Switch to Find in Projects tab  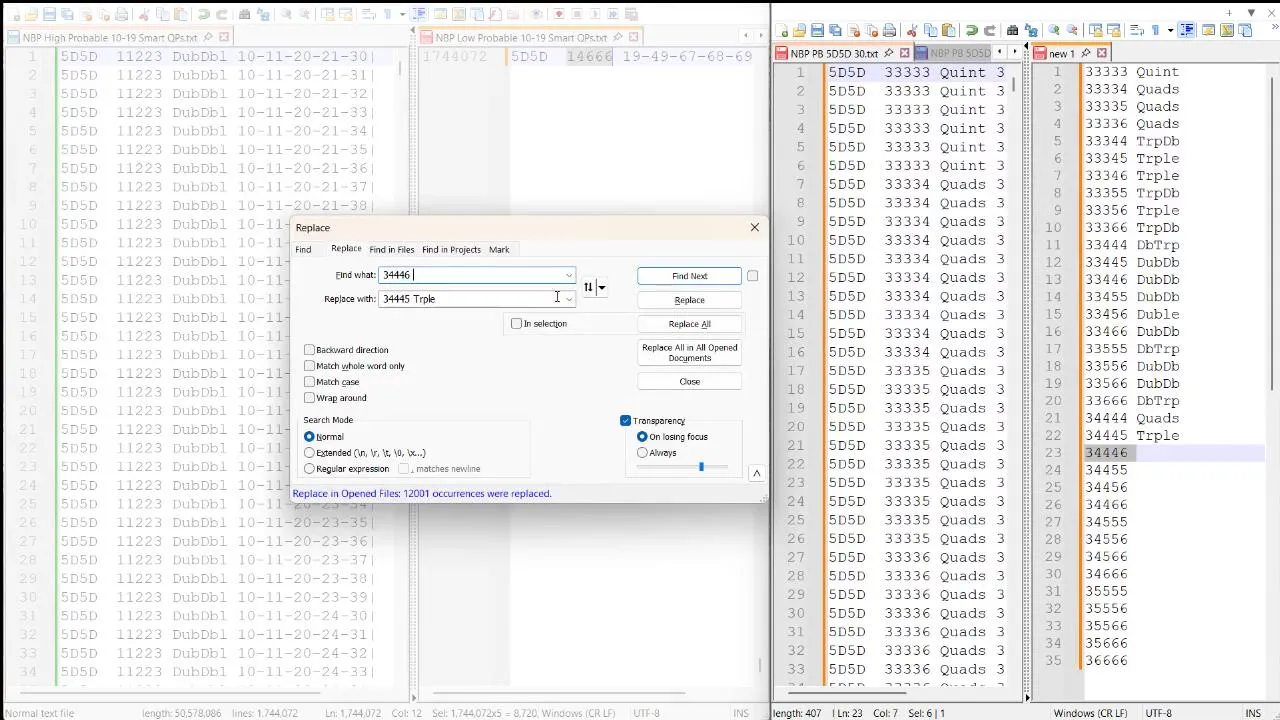pyautogui.click(x=451, y=250)
